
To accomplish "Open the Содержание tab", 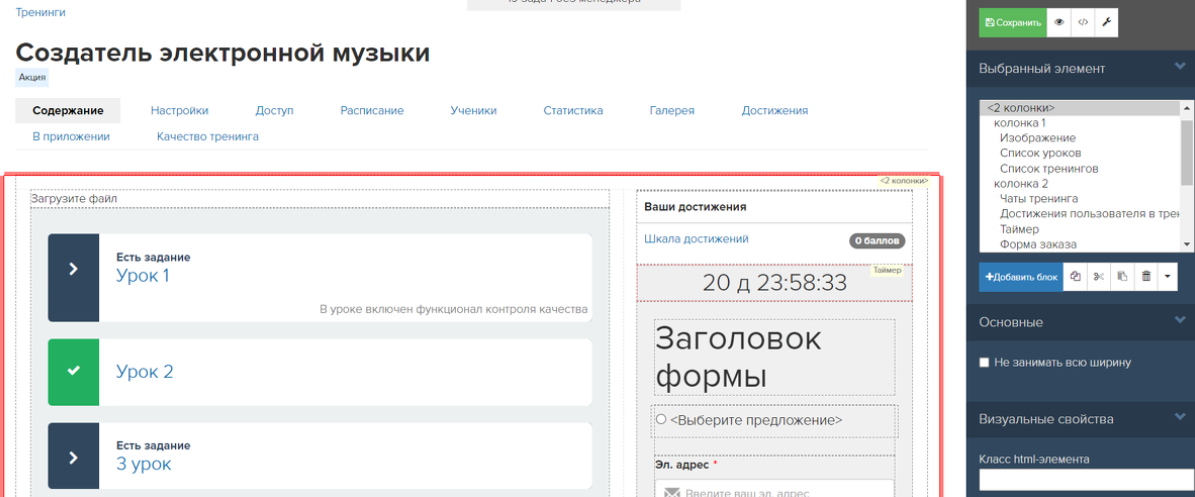I will tap(68, 111).
